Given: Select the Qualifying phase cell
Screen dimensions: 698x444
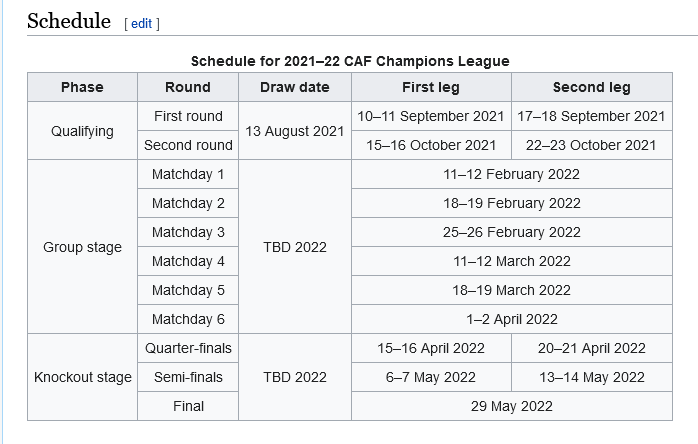Looking at the screenshot, I should [82, 131].
